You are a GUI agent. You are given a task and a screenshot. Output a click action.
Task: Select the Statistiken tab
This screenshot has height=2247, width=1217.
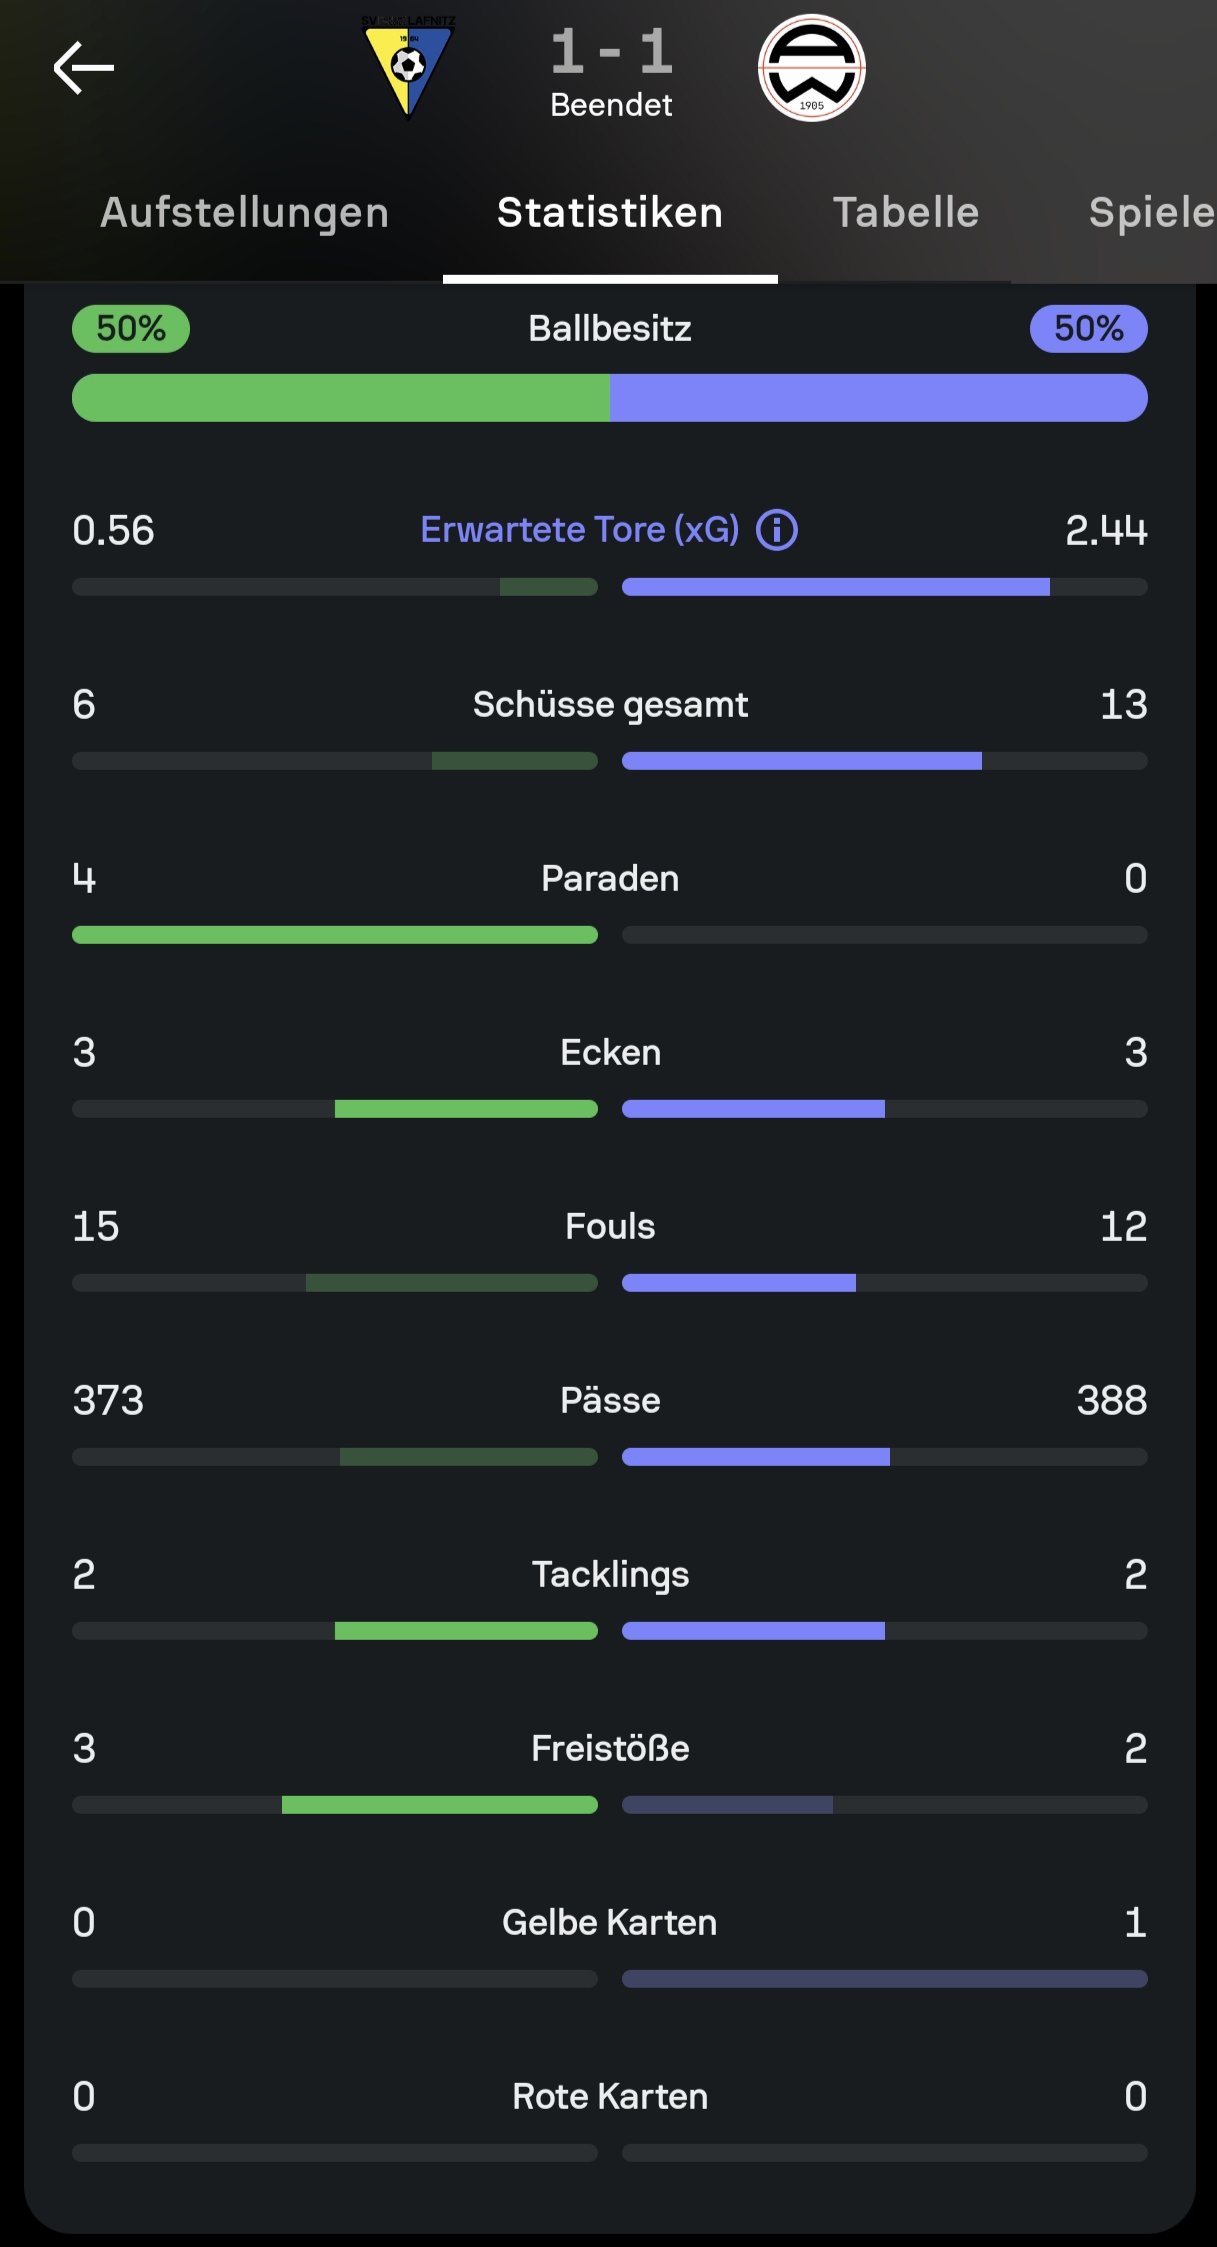point(610,213)
